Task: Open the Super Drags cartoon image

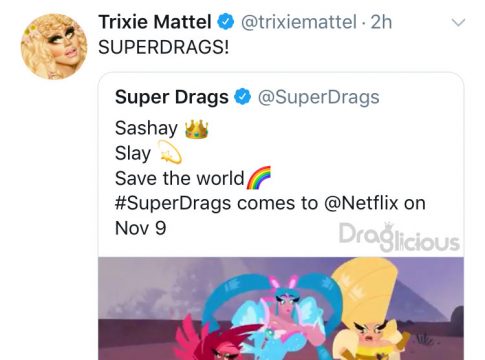Action: click(281, 308)
